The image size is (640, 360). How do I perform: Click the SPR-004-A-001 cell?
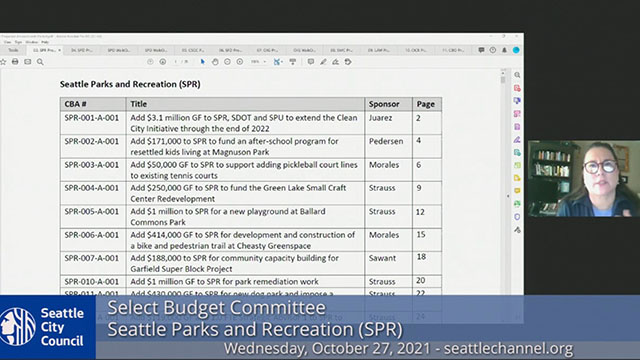(93, 193)
